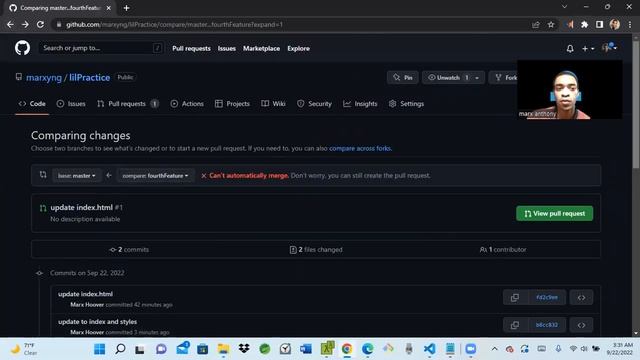Click the share page icon in address bar
Image resolution: width=640 pixels, height=360 pixels.
(x=536, y=24)
